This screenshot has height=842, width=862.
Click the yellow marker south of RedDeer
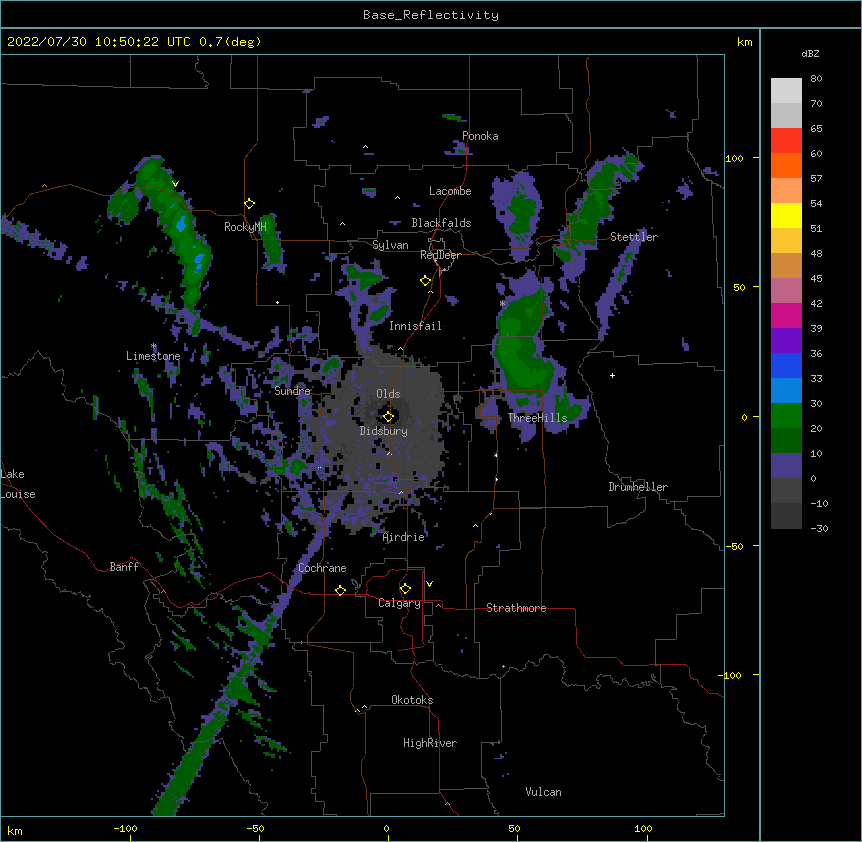(x=425, y=281)
